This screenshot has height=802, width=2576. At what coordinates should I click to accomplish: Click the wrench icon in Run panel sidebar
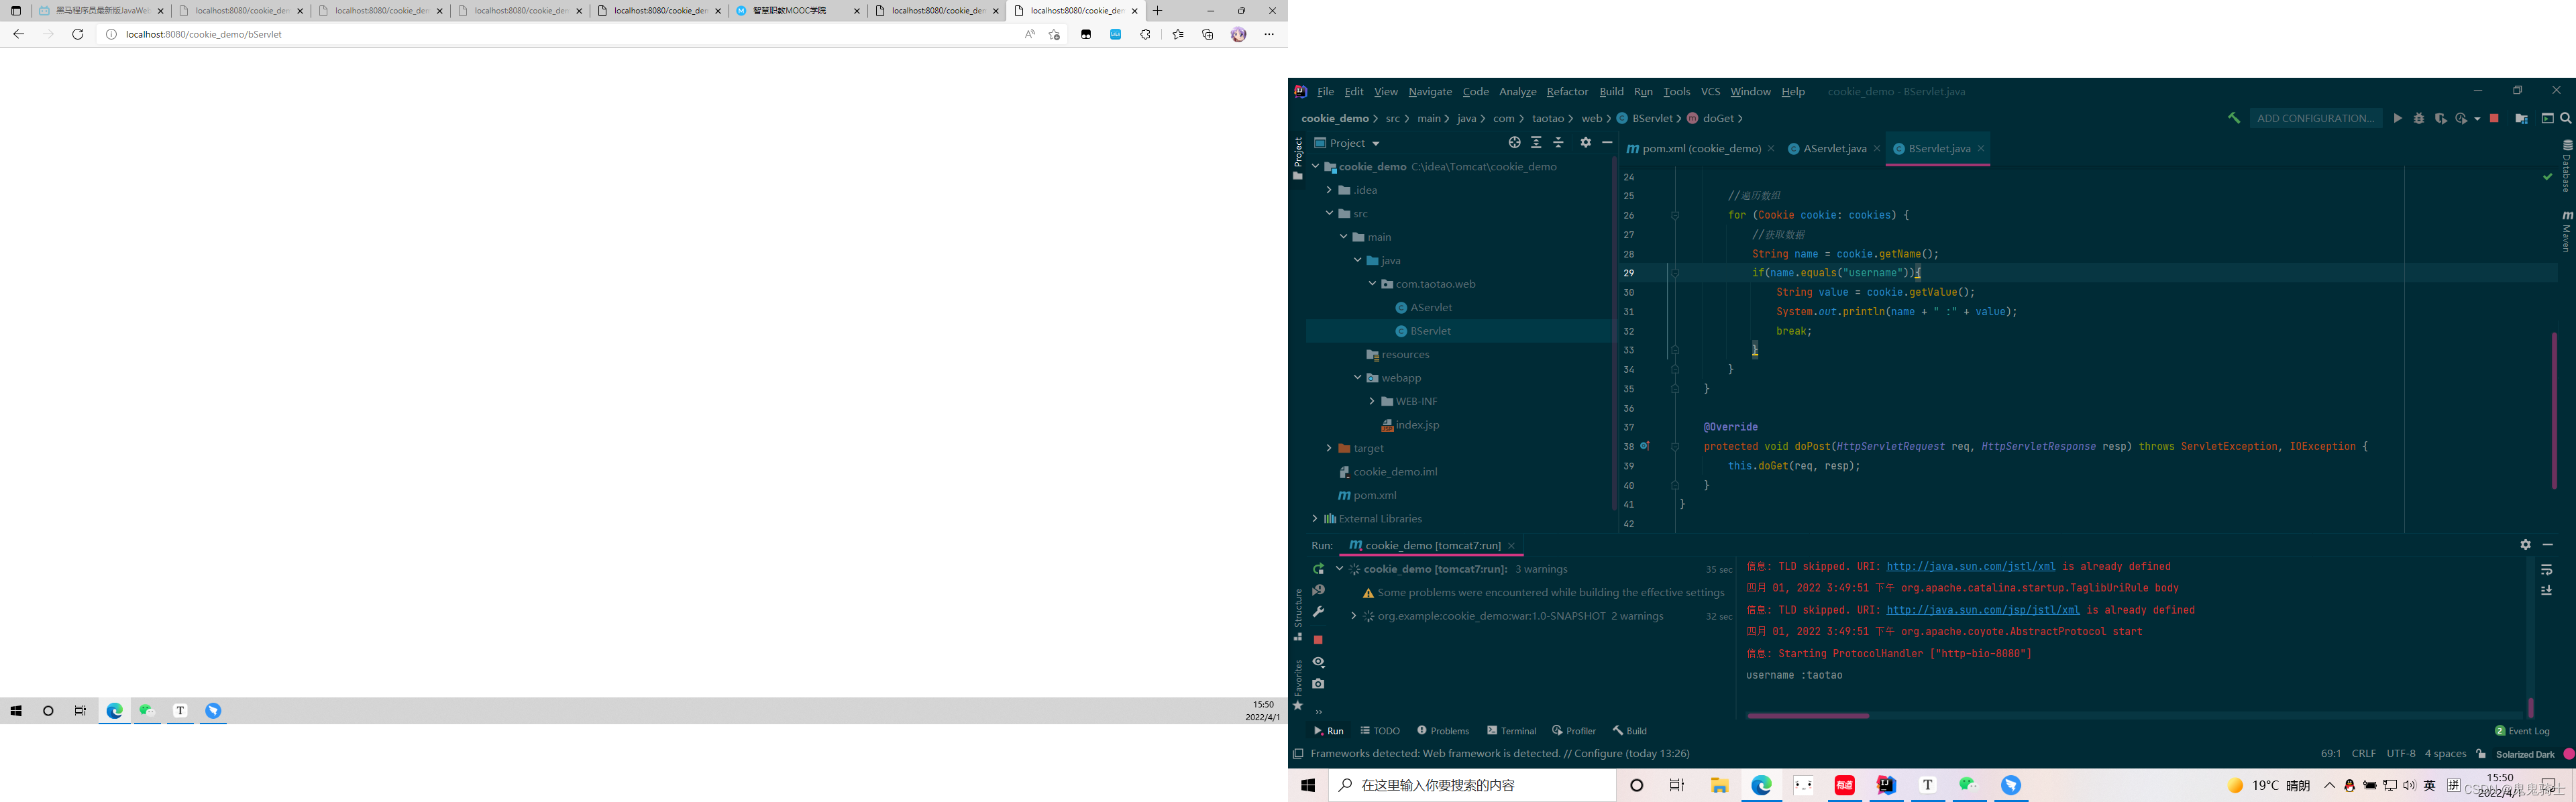1318,612
